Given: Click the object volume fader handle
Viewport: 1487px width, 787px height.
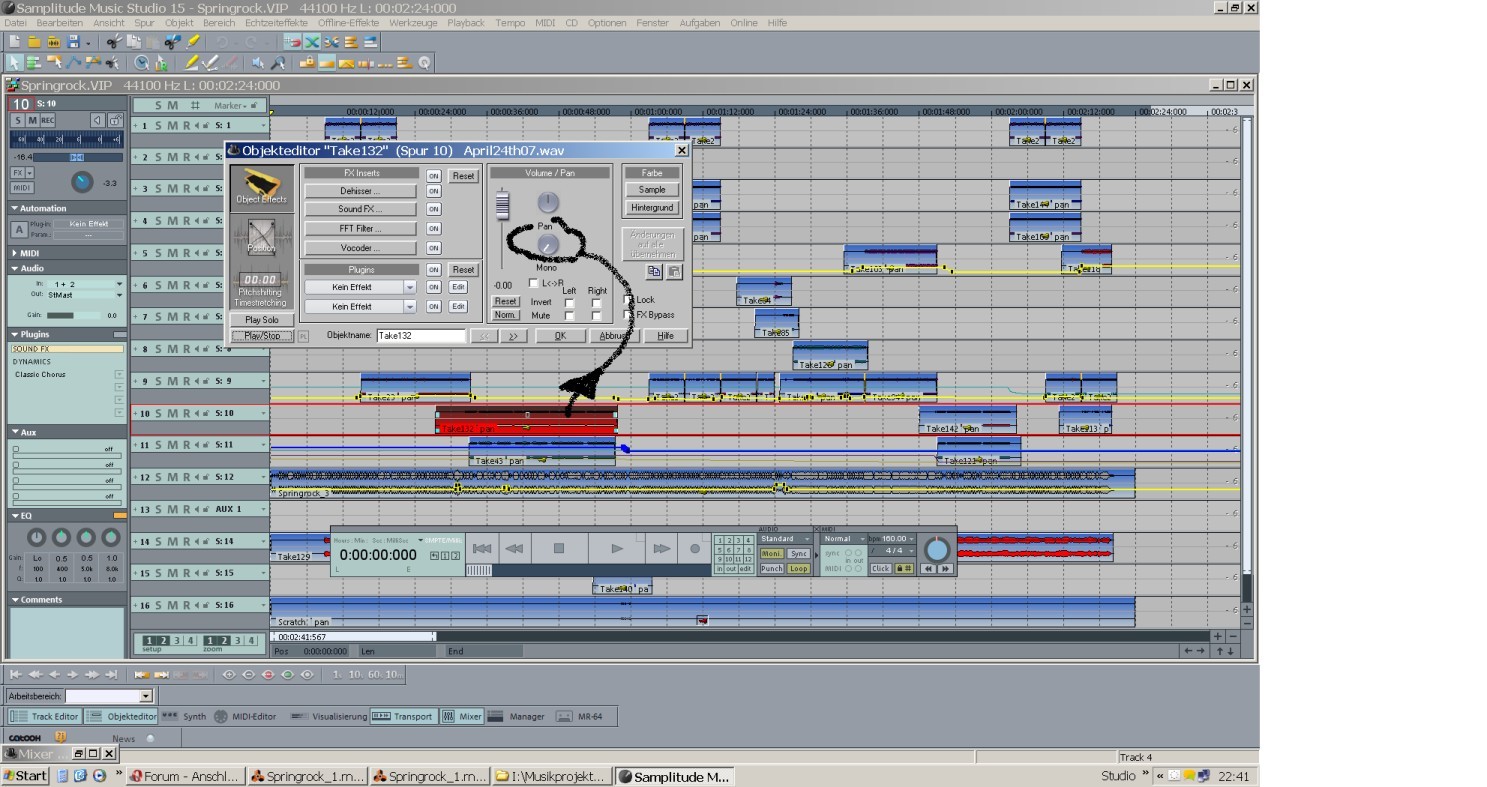Looking at the screenshot, I should tap(503, 206).
